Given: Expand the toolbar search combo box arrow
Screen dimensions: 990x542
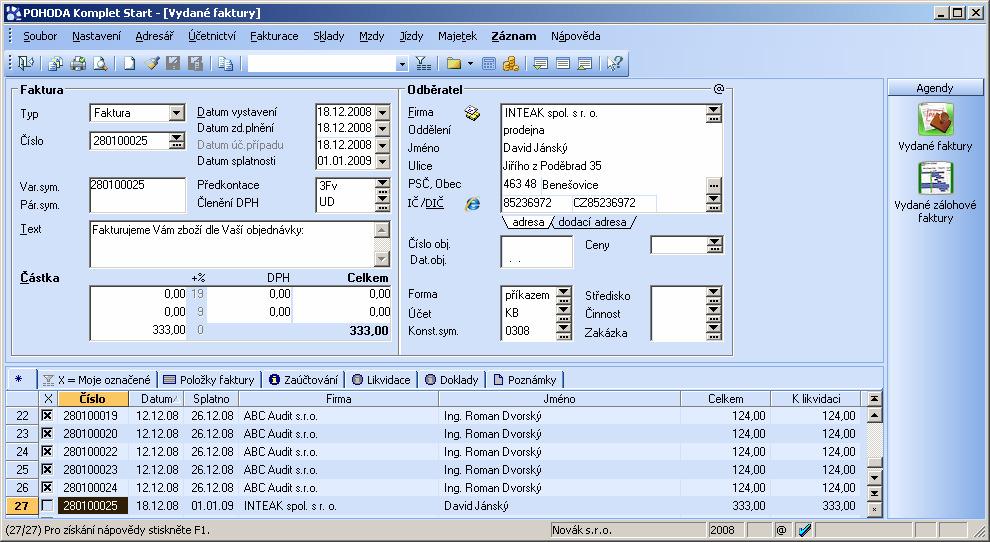Looking at the screenshot, I should (x=402, y=64).
